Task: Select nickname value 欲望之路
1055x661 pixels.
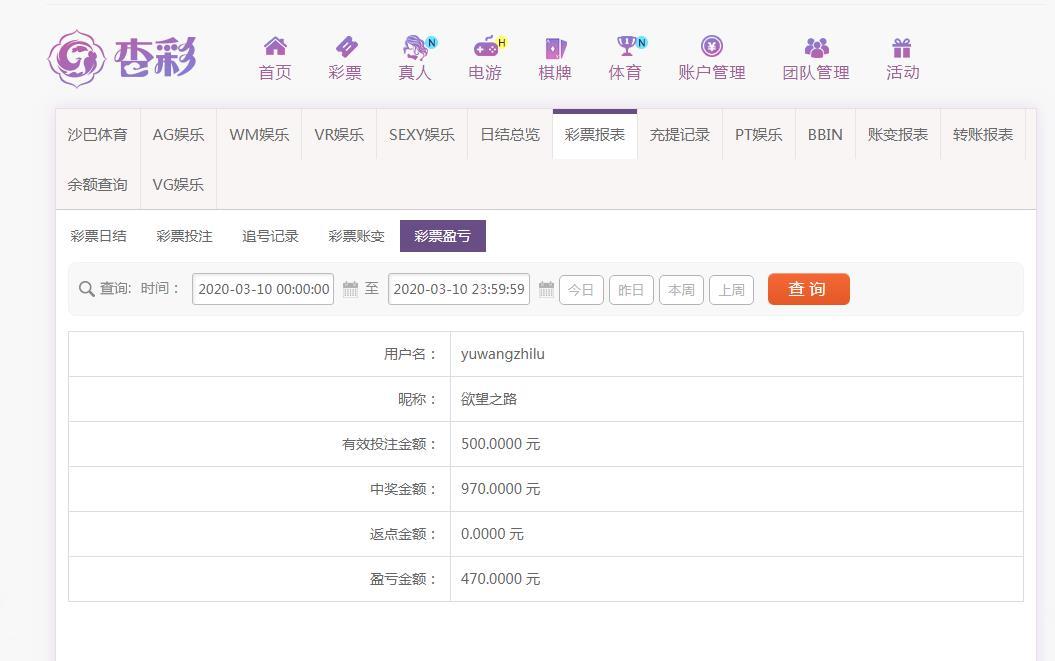Action: (489, 399)
